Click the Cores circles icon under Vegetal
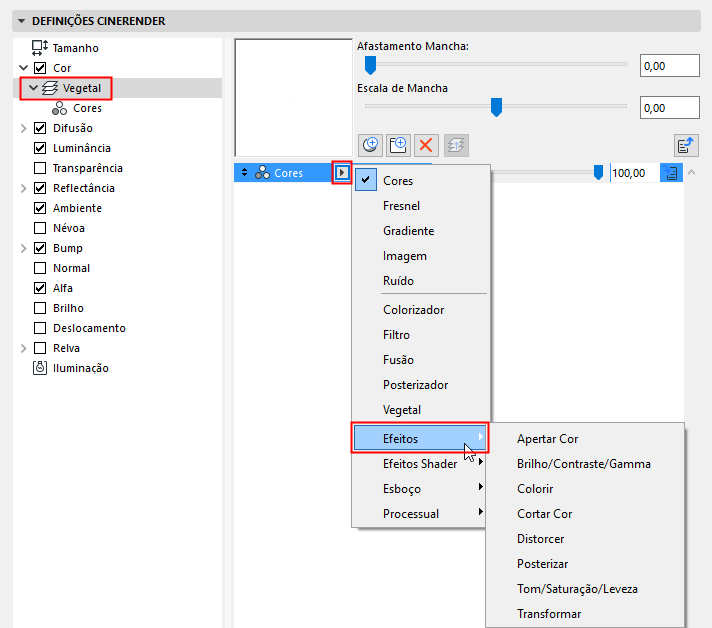 [59, 108]
